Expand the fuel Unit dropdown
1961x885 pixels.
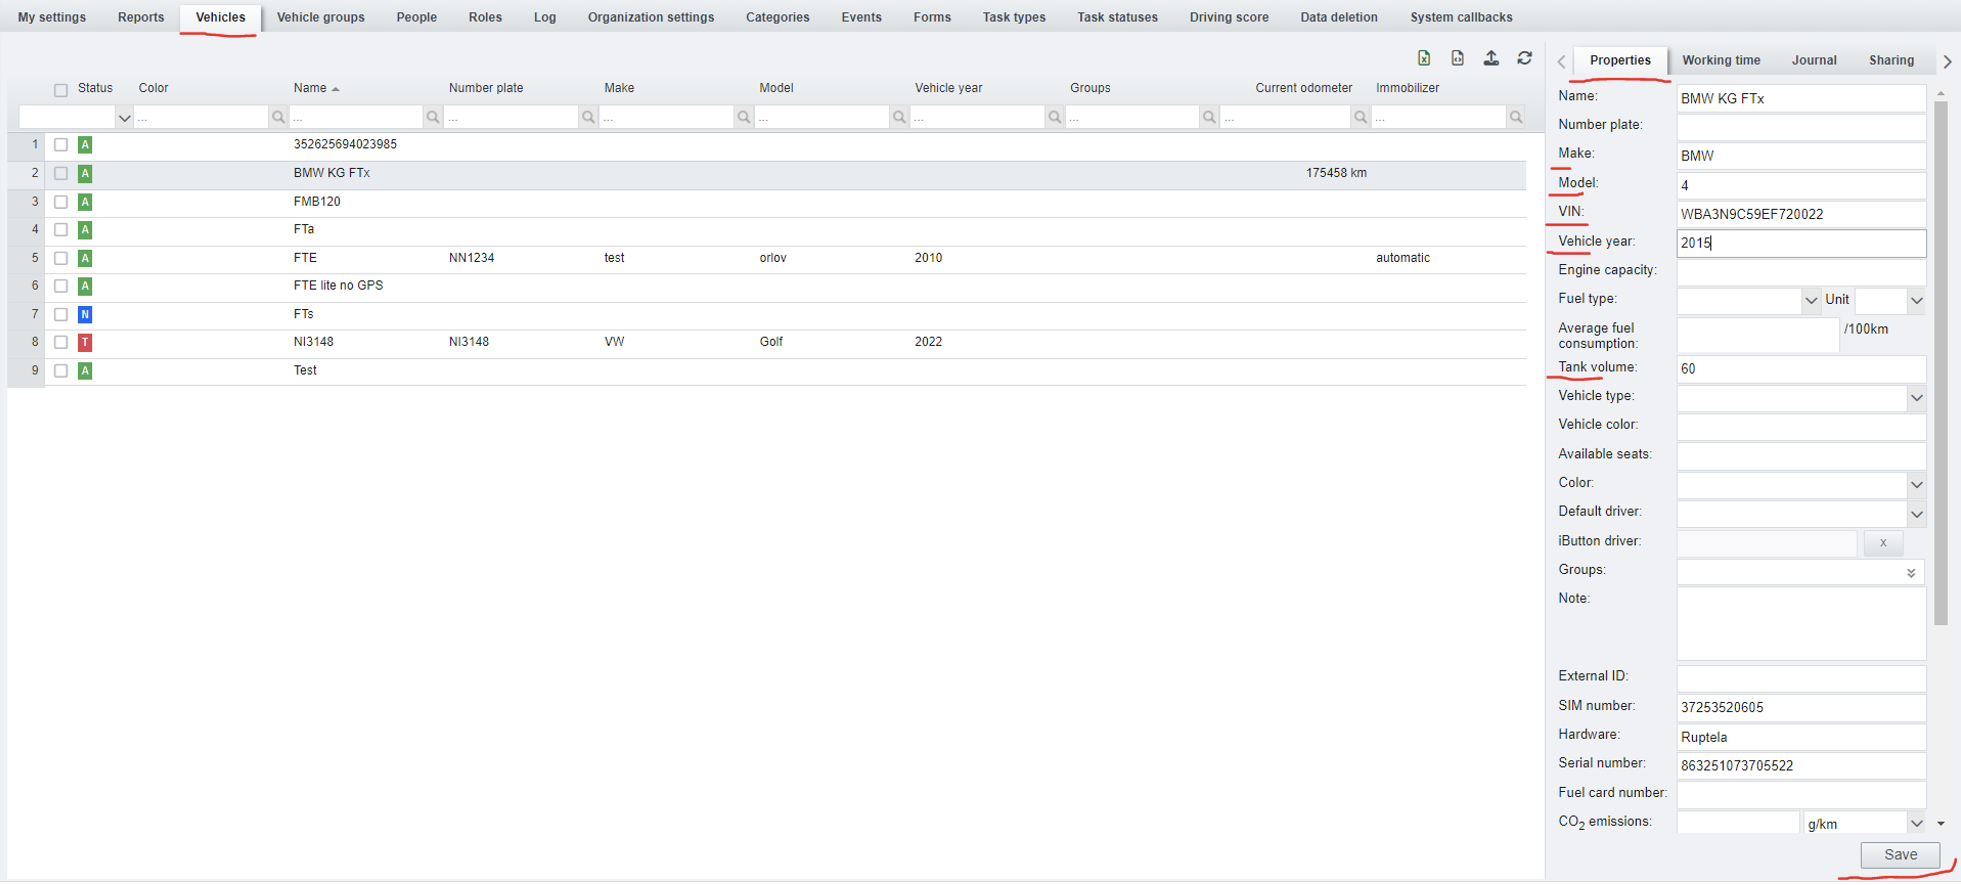point(1916,300)
